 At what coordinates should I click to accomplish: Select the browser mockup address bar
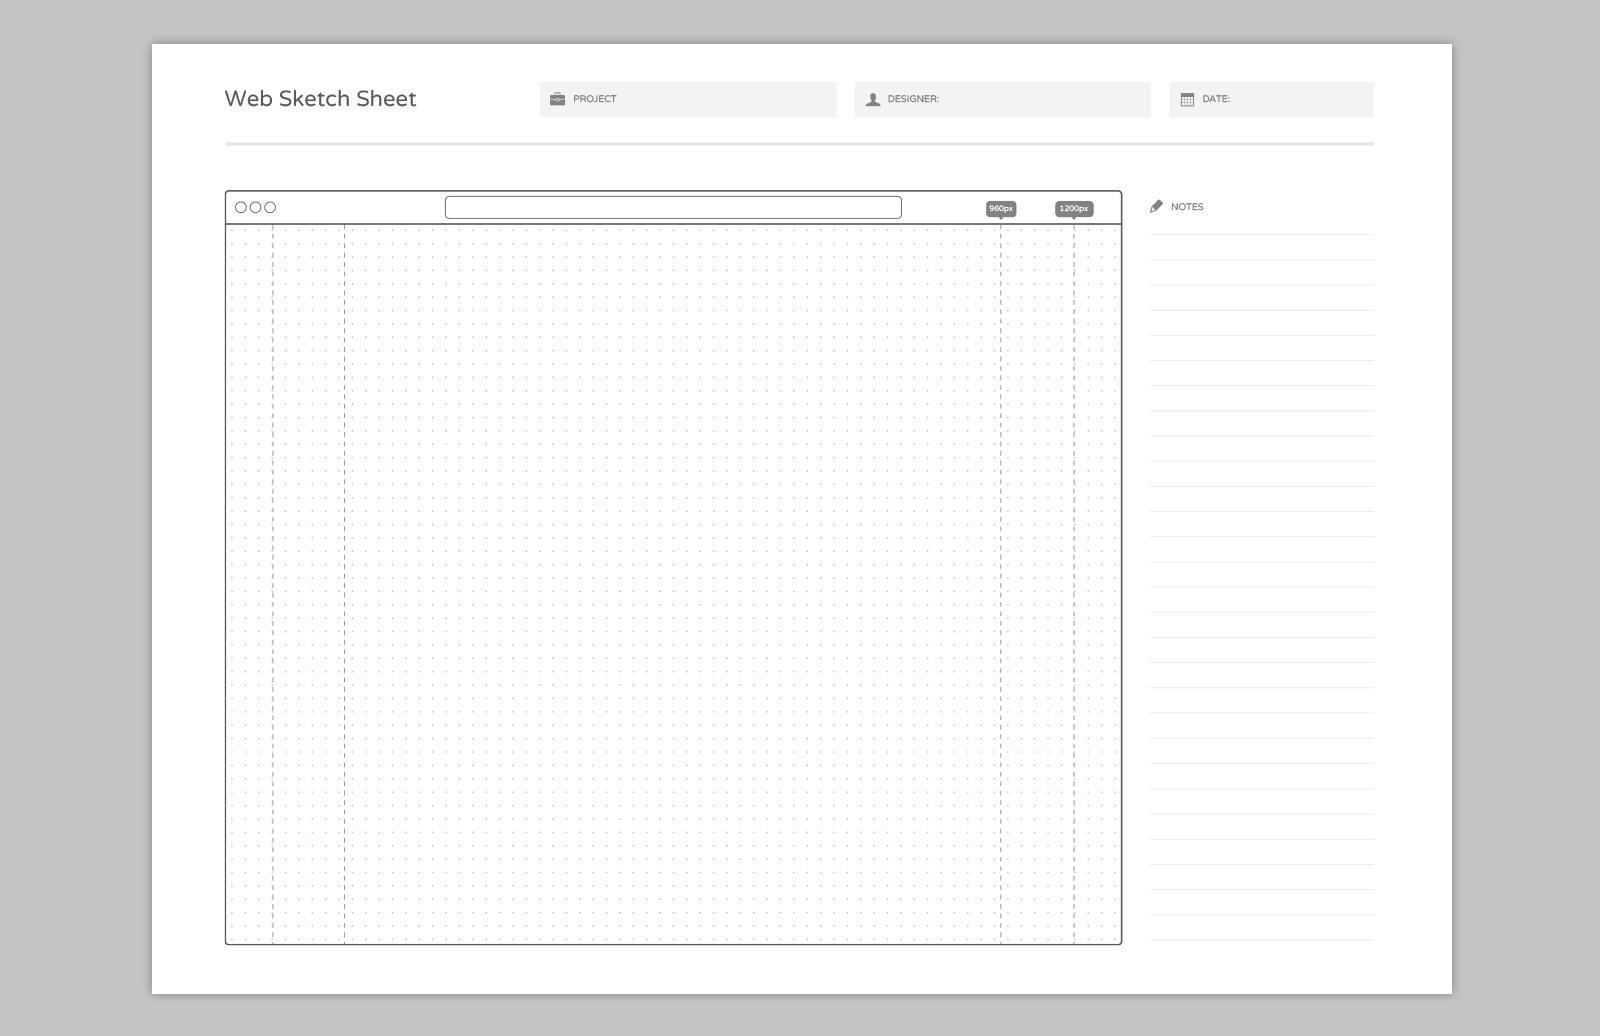pyautogui.click(x=673, y=207)
